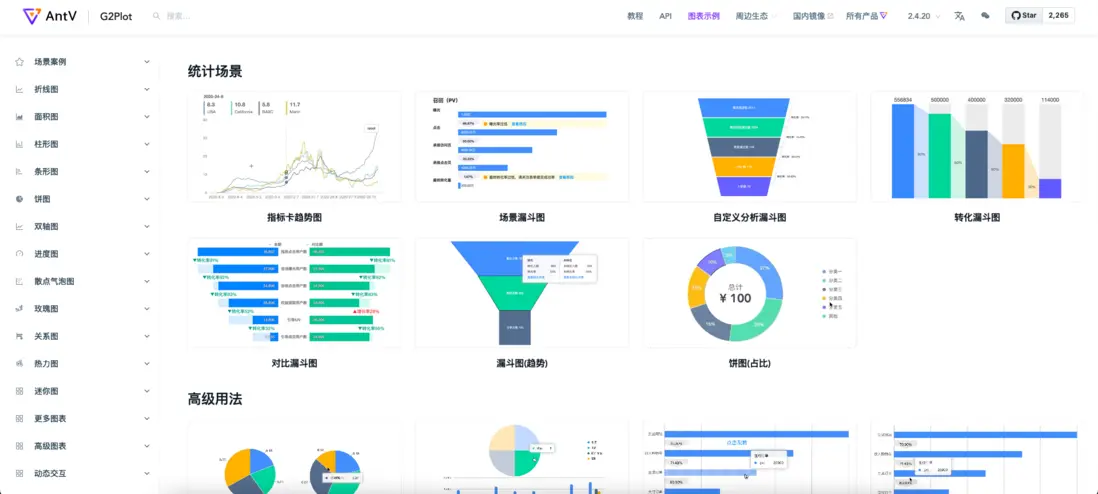The width and height of the screenshot is (1098, 494).
Task: Open the 场景漏斗图 chart thumbnail
Action: 522,146
